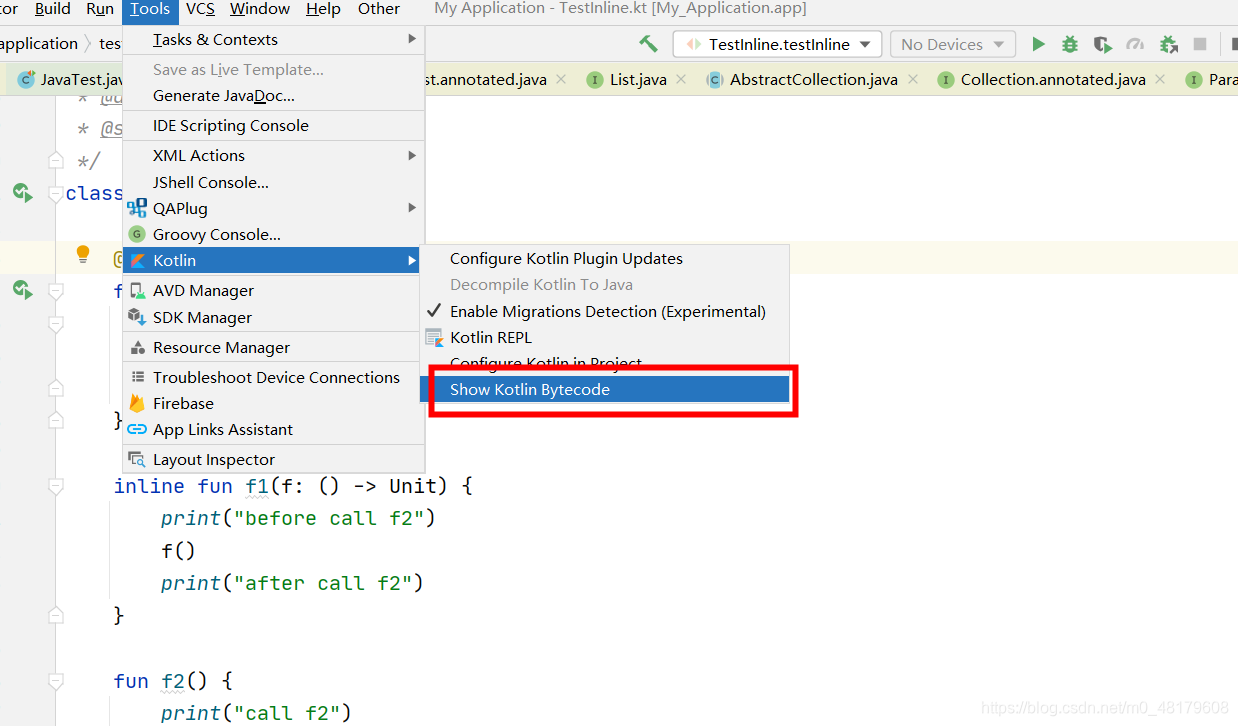This screenshot has width=1238, height=726.
Task: Open the Other menu
Action: (379, 9)
